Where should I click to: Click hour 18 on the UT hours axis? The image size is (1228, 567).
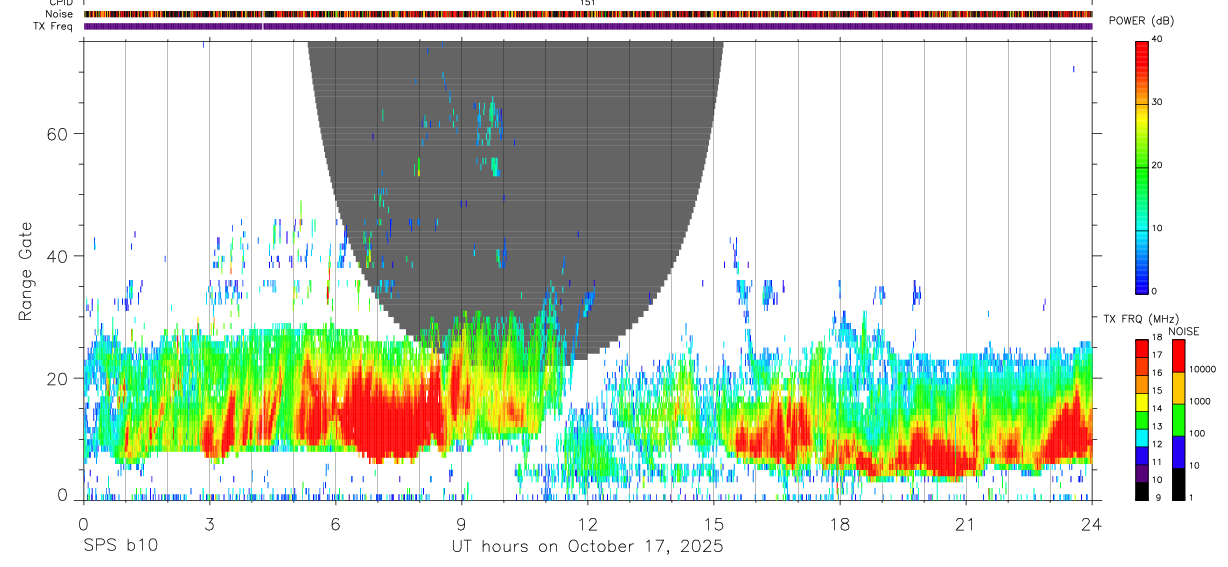839,524
